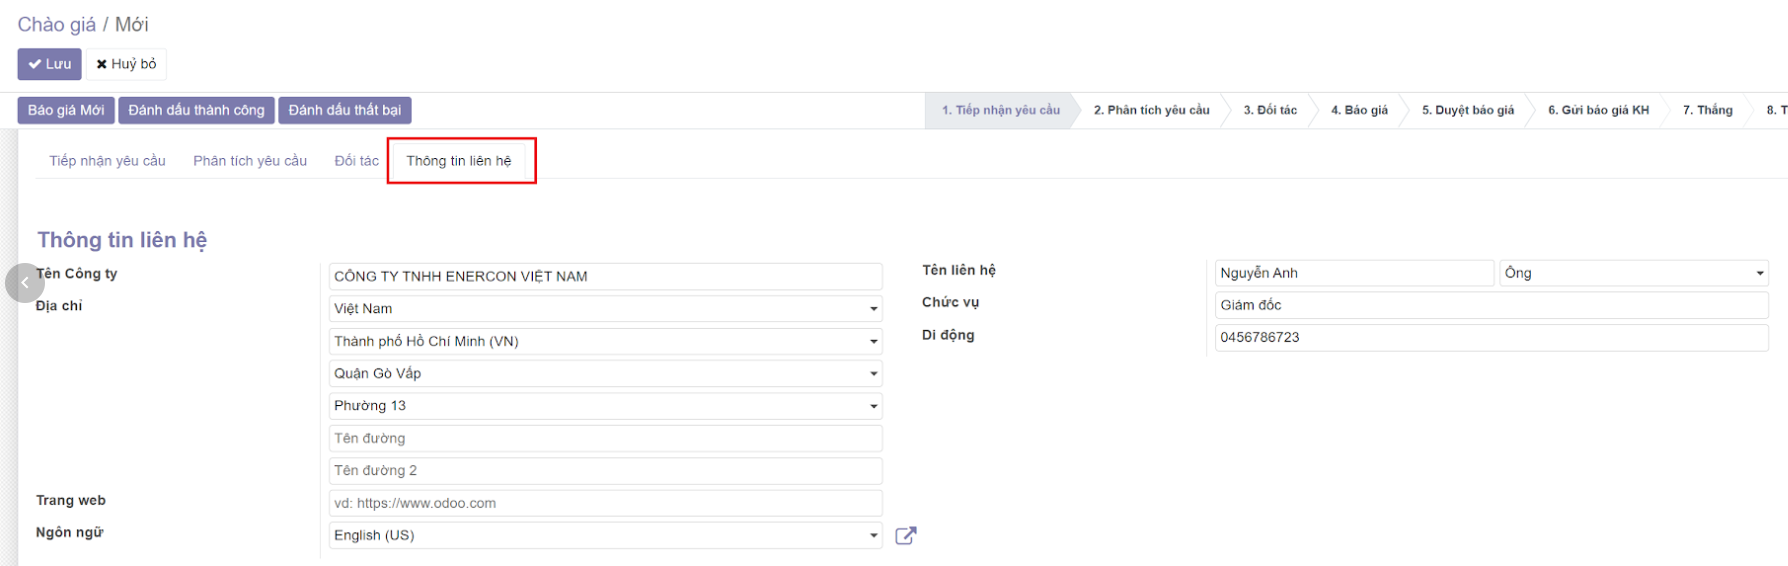Mark as lost with Đánh dấu thất bại
This screenshot has height=566, width=1788.
coord(345,110)
